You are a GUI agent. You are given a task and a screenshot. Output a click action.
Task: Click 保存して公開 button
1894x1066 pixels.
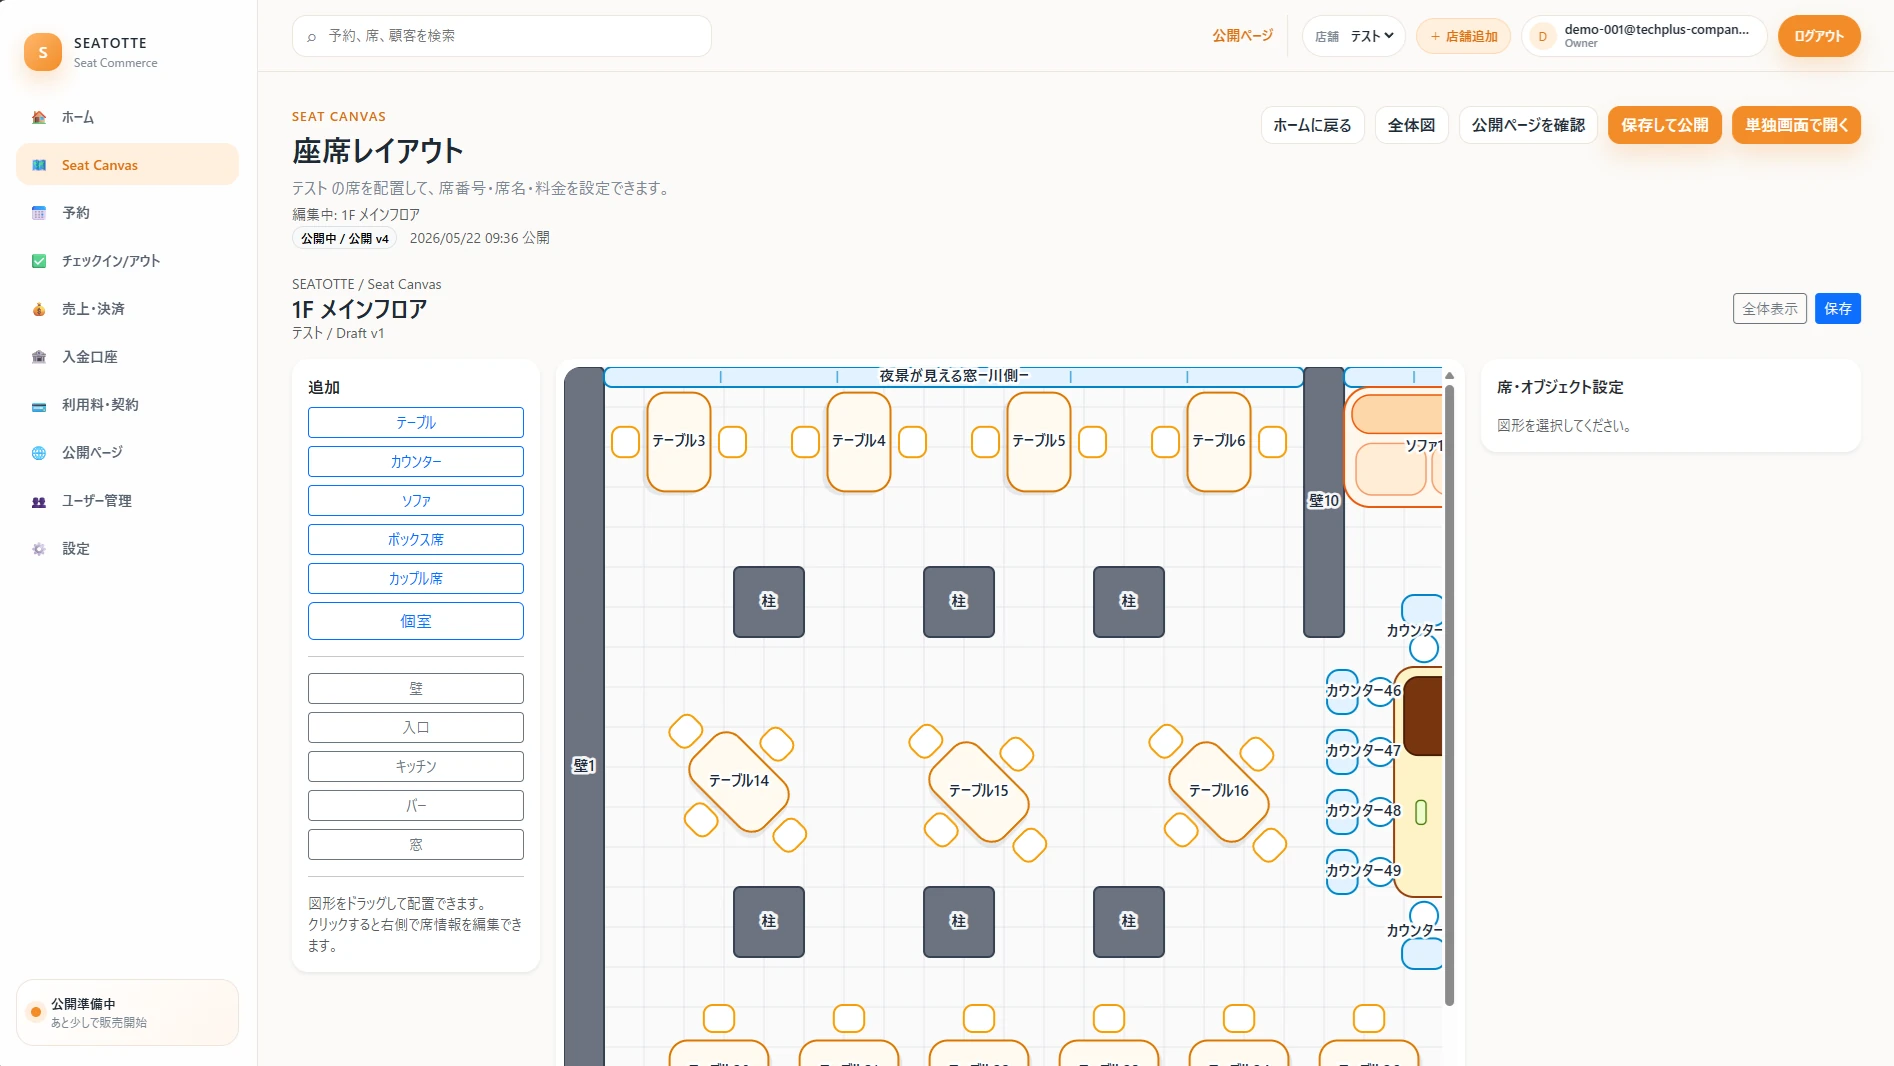[1665, 125]
